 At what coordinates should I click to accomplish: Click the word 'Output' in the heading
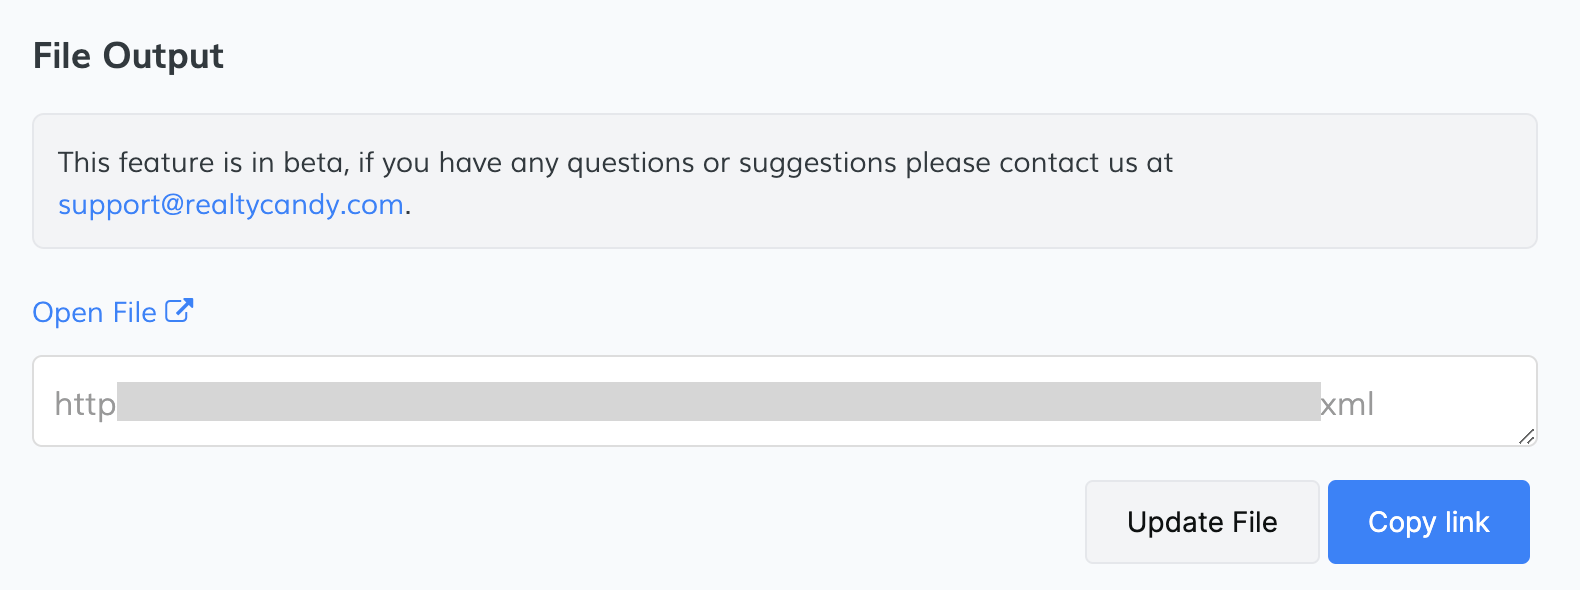pos(163,56)
